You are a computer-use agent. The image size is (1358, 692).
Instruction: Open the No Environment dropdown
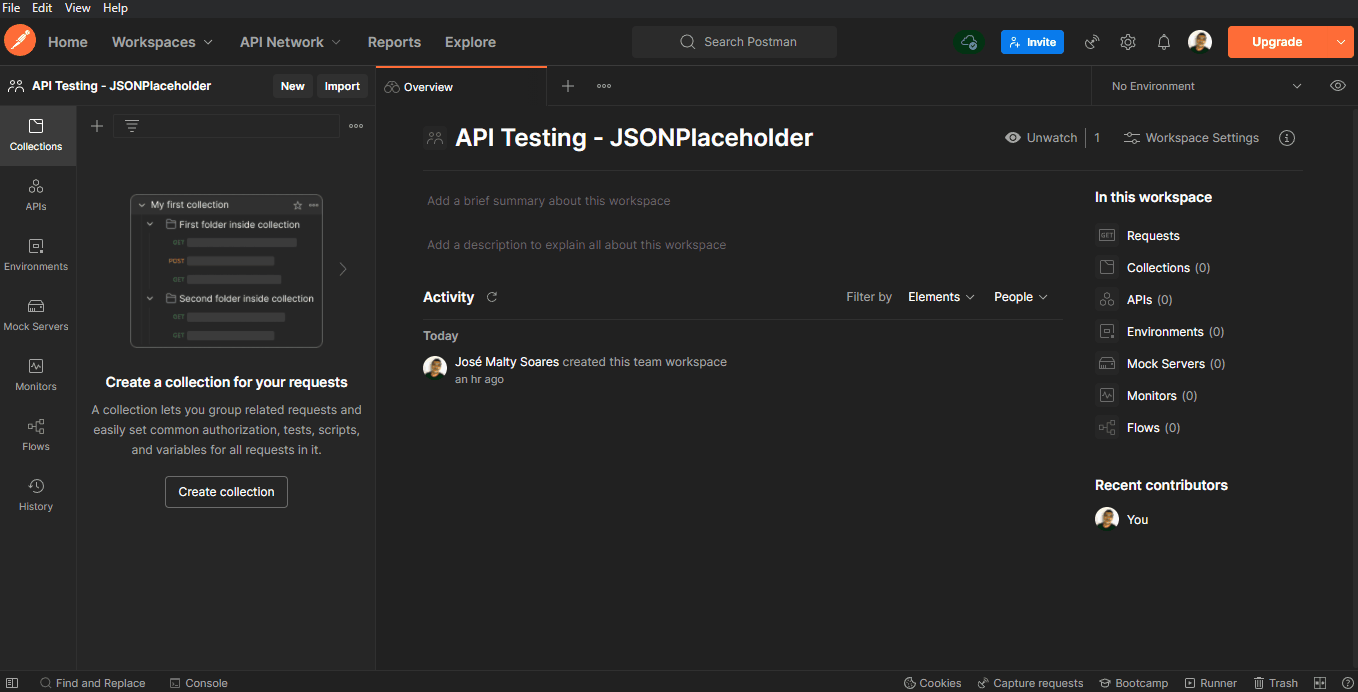pos(1206,86)
